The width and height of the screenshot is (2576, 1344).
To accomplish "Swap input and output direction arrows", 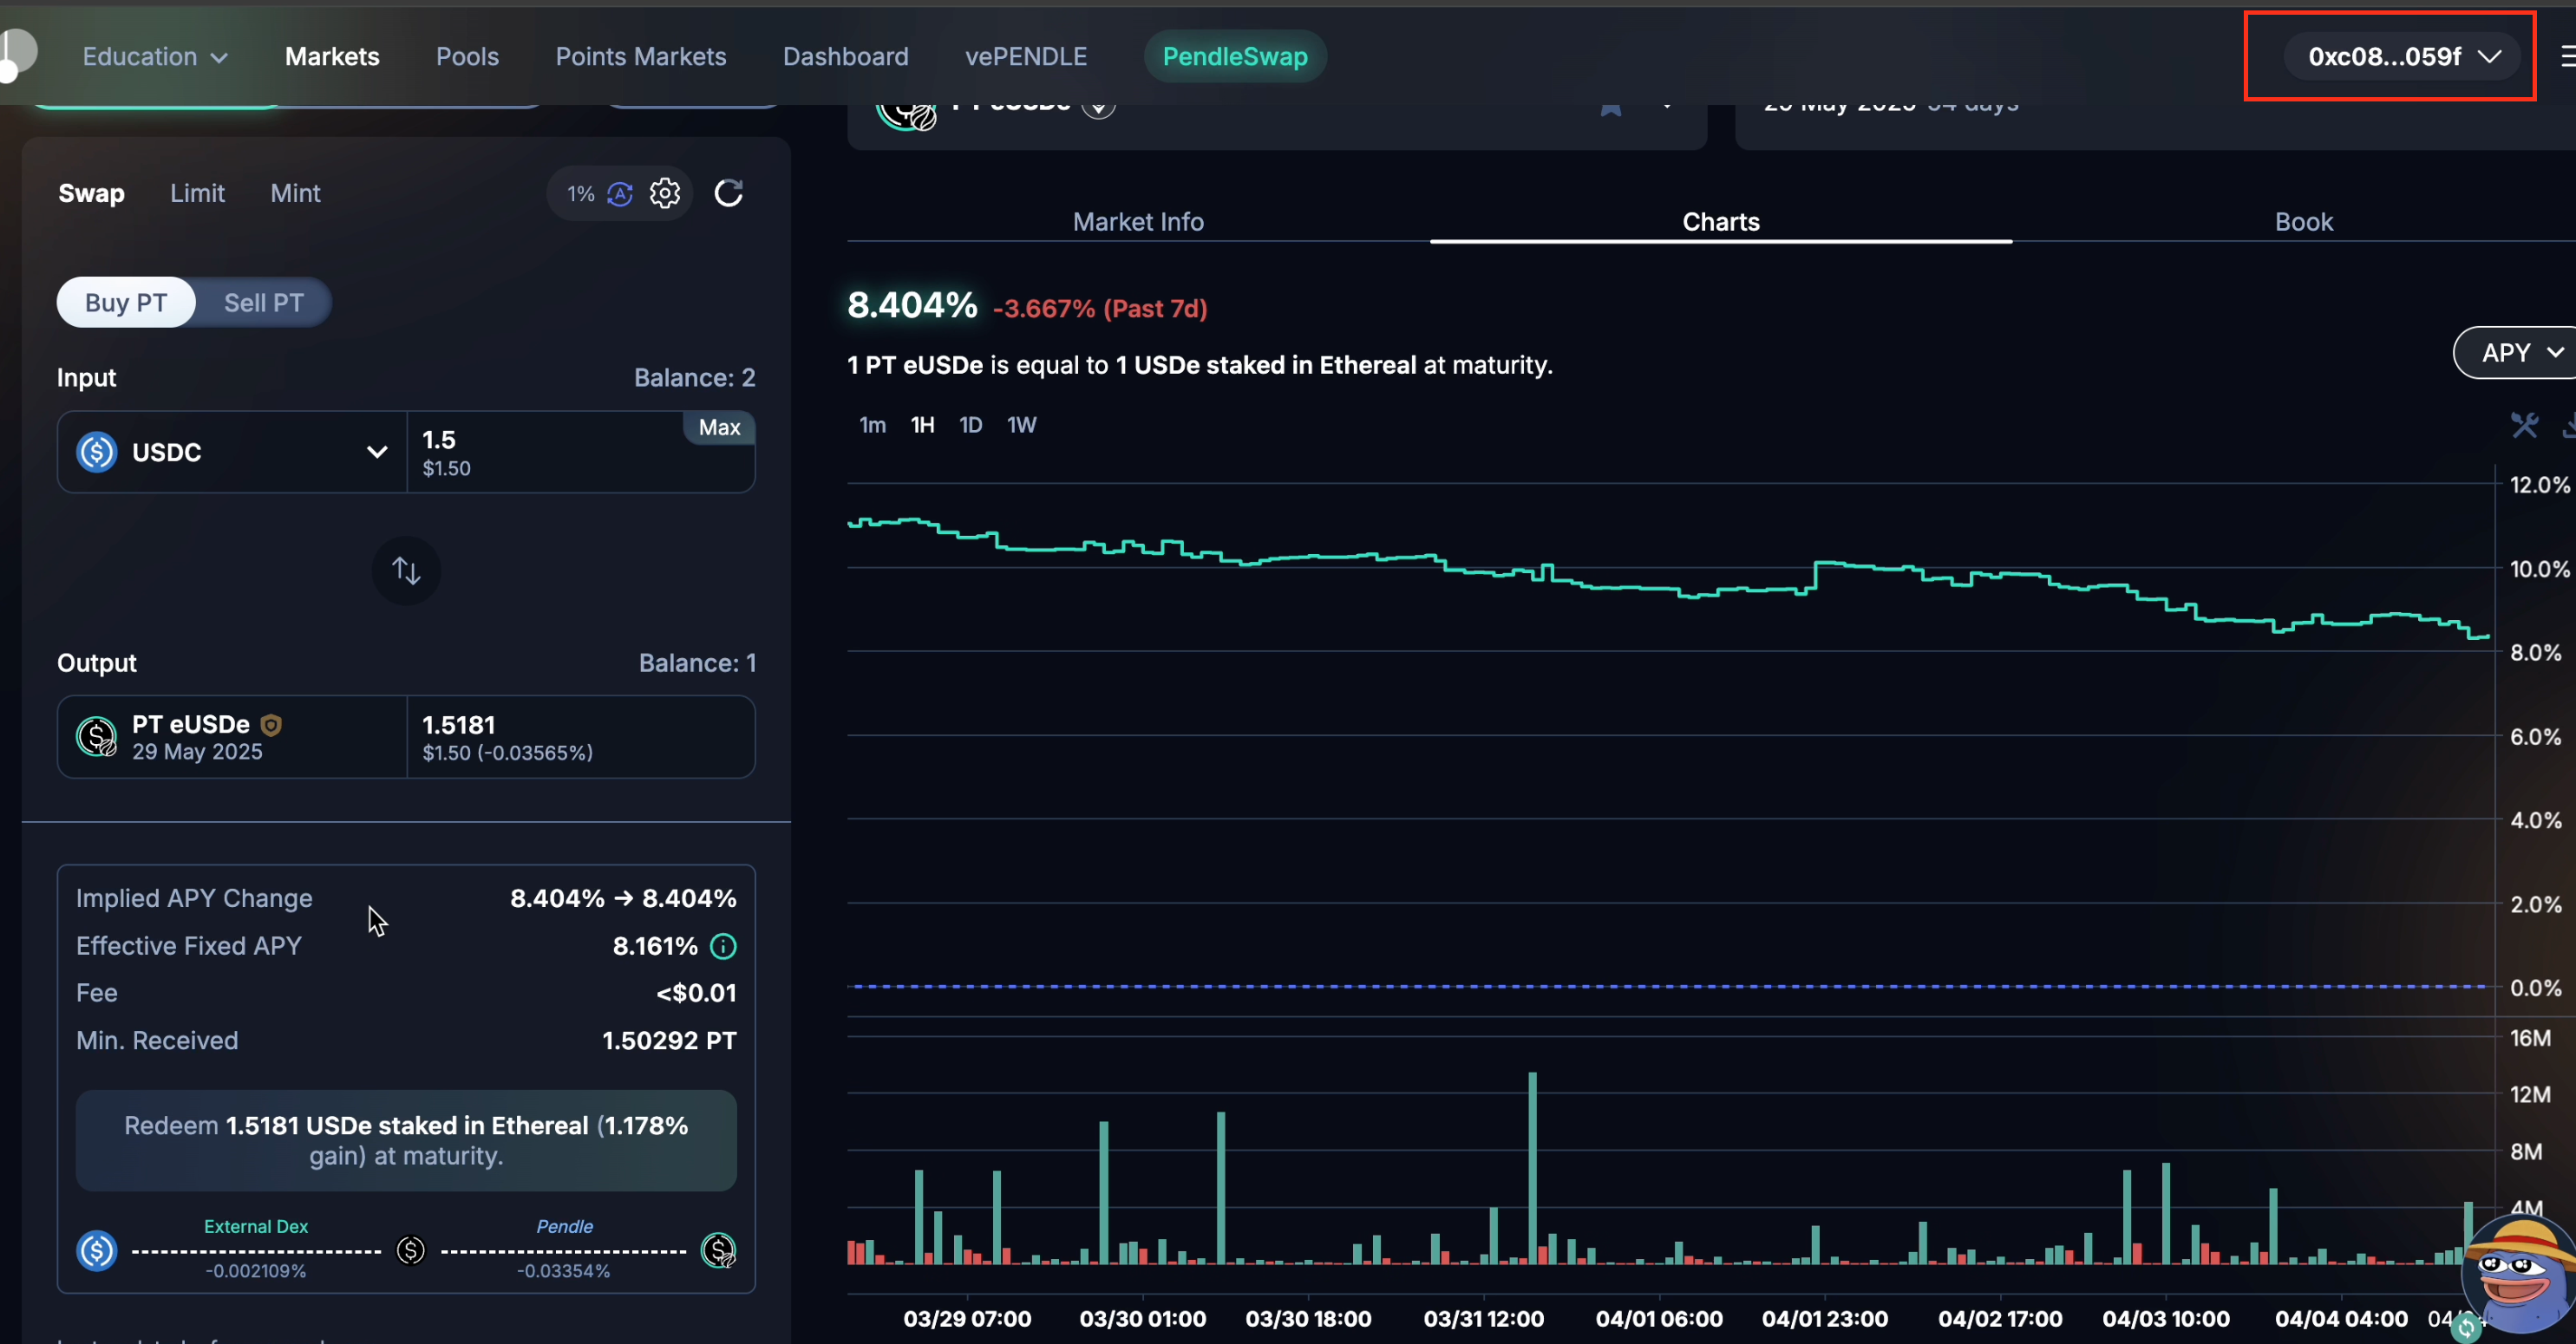I will pos(406,571).
